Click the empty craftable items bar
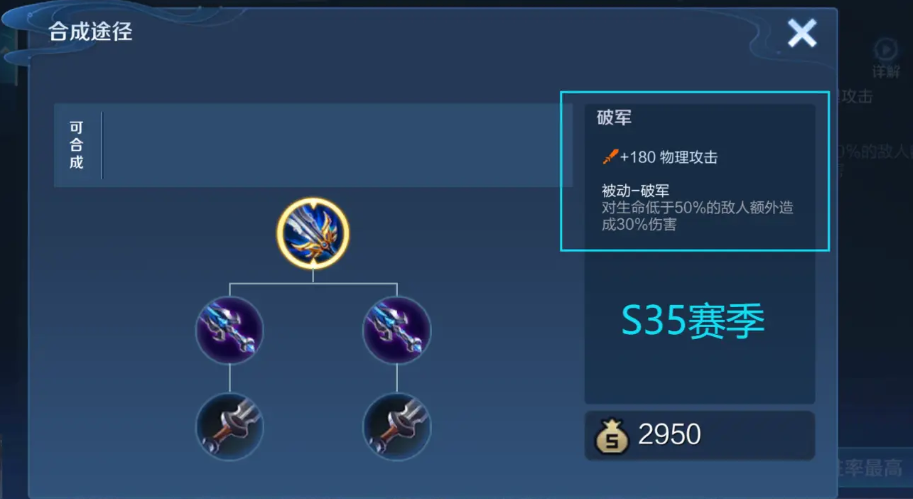Viewport: 913px width, 499px height. pos(337,146)
